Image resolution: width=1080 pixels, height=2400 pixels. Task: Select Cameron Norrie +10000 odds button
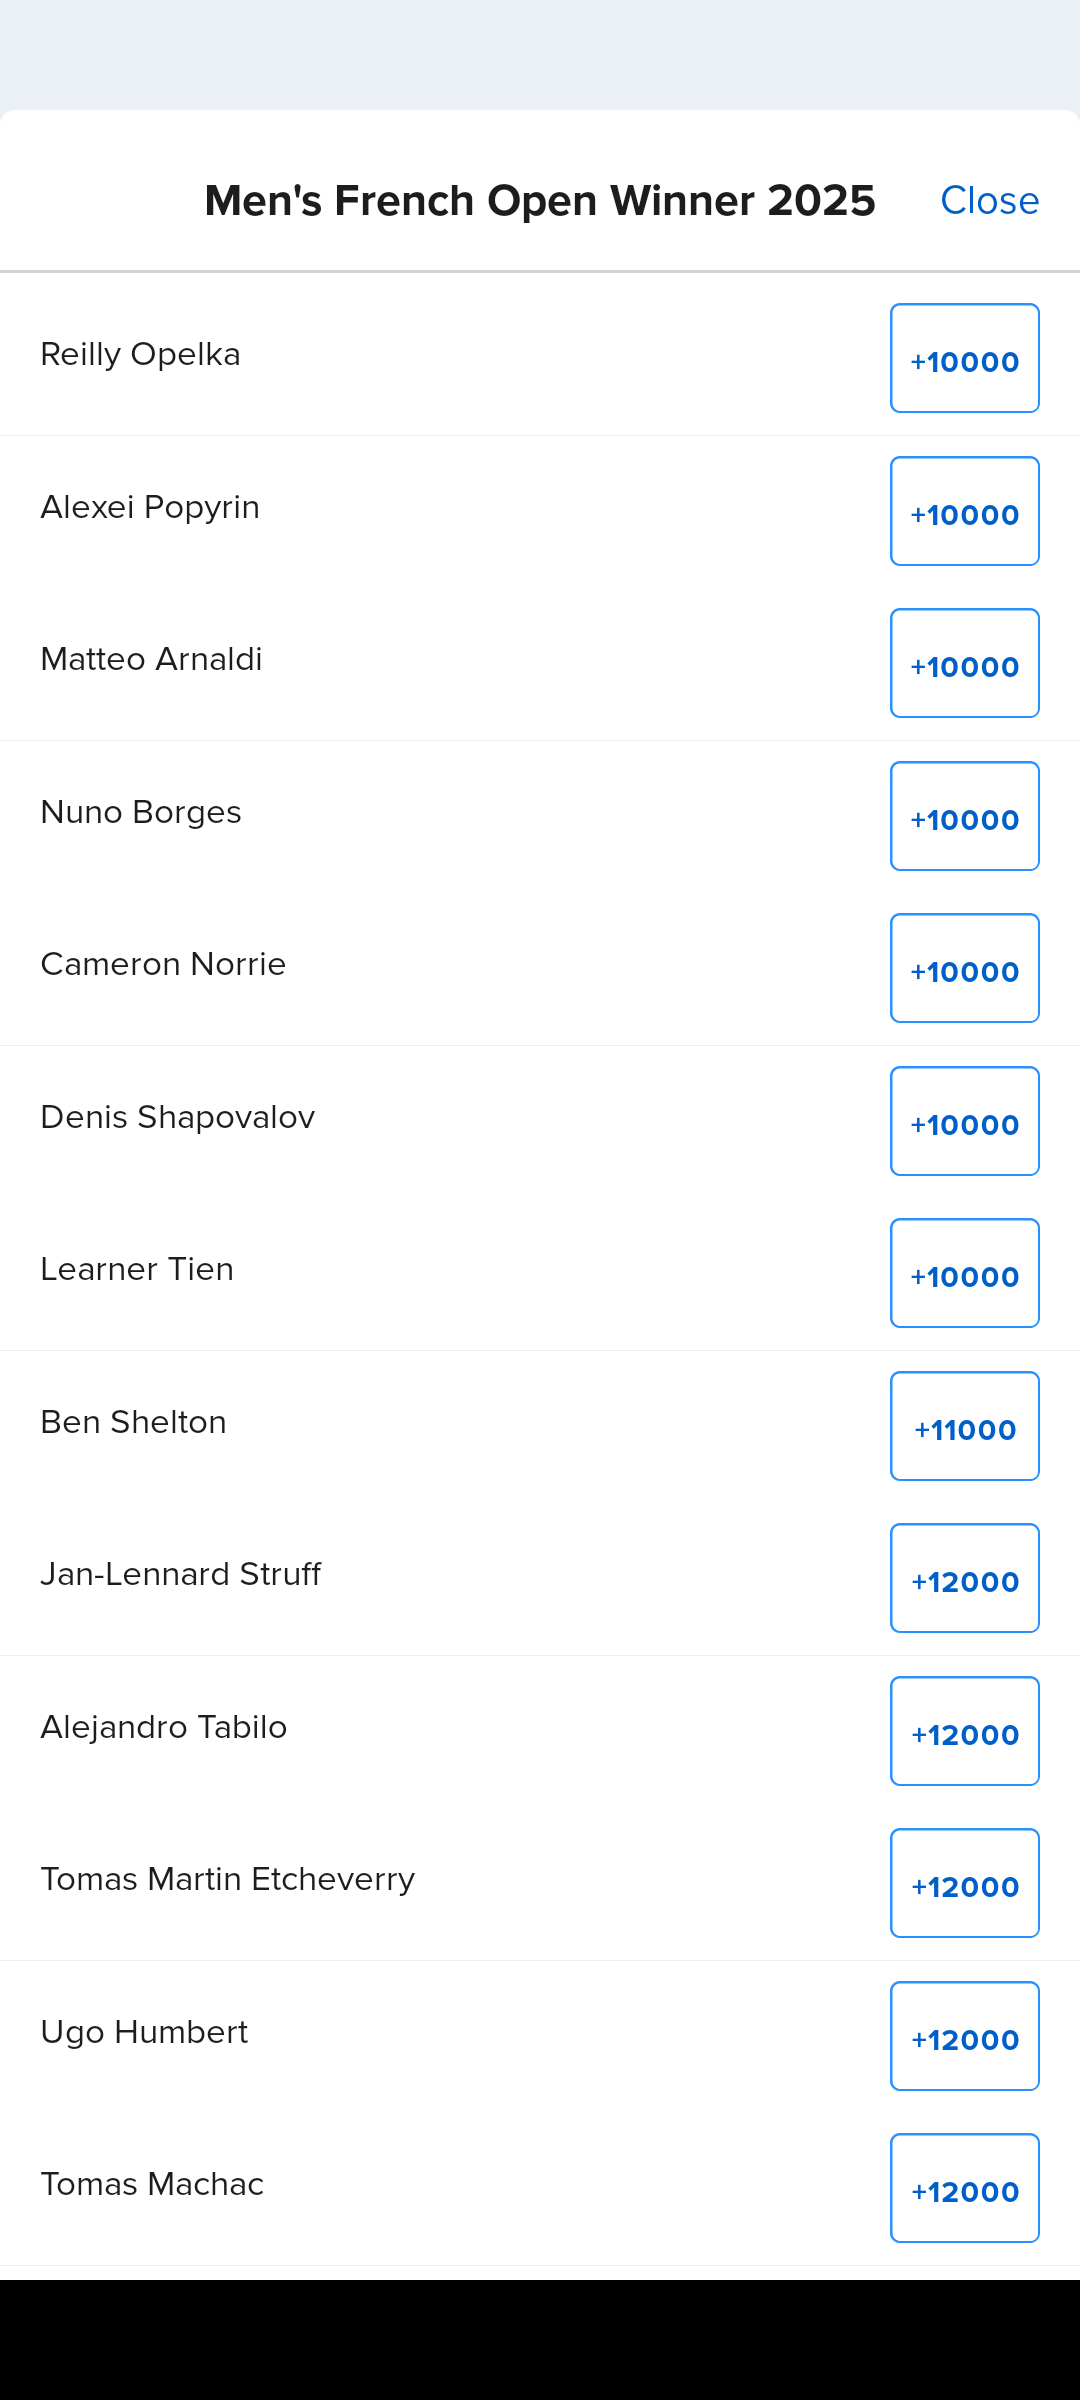pyautogui.click(x=964, y=969)
